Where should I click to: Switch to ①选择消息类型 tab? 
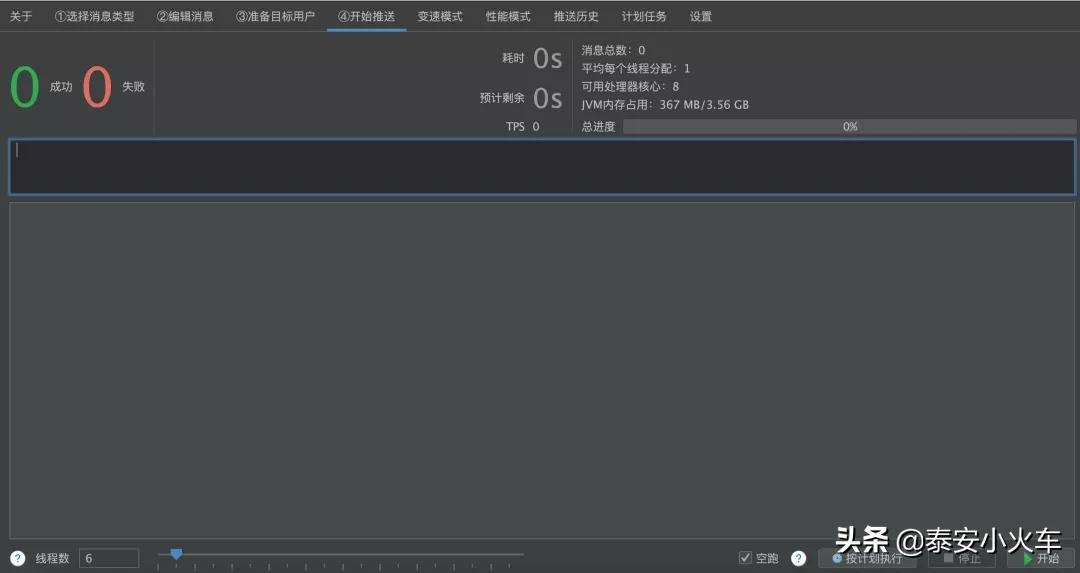tap(94, 16)
